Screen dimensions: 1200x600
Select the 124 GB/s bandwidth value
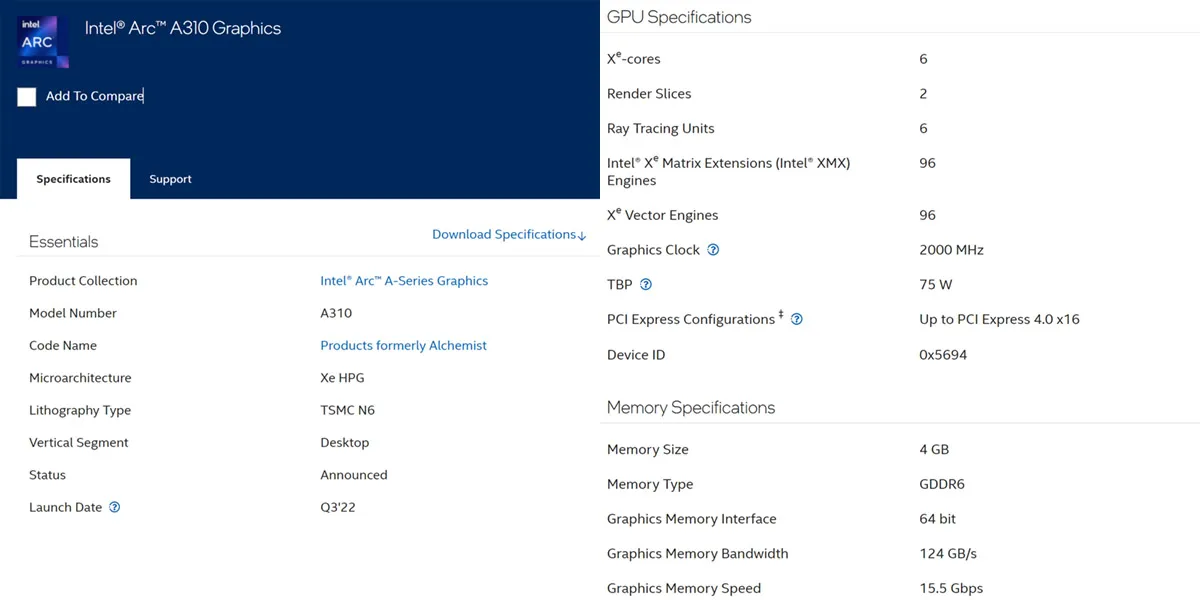click(948, 554)
